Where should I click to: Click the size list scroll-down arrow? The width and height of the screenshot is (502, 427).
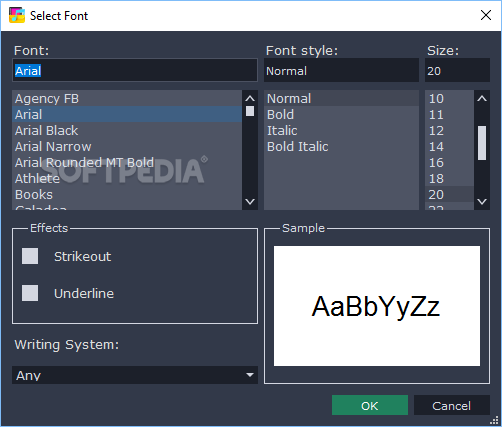[x=482, y=201]
